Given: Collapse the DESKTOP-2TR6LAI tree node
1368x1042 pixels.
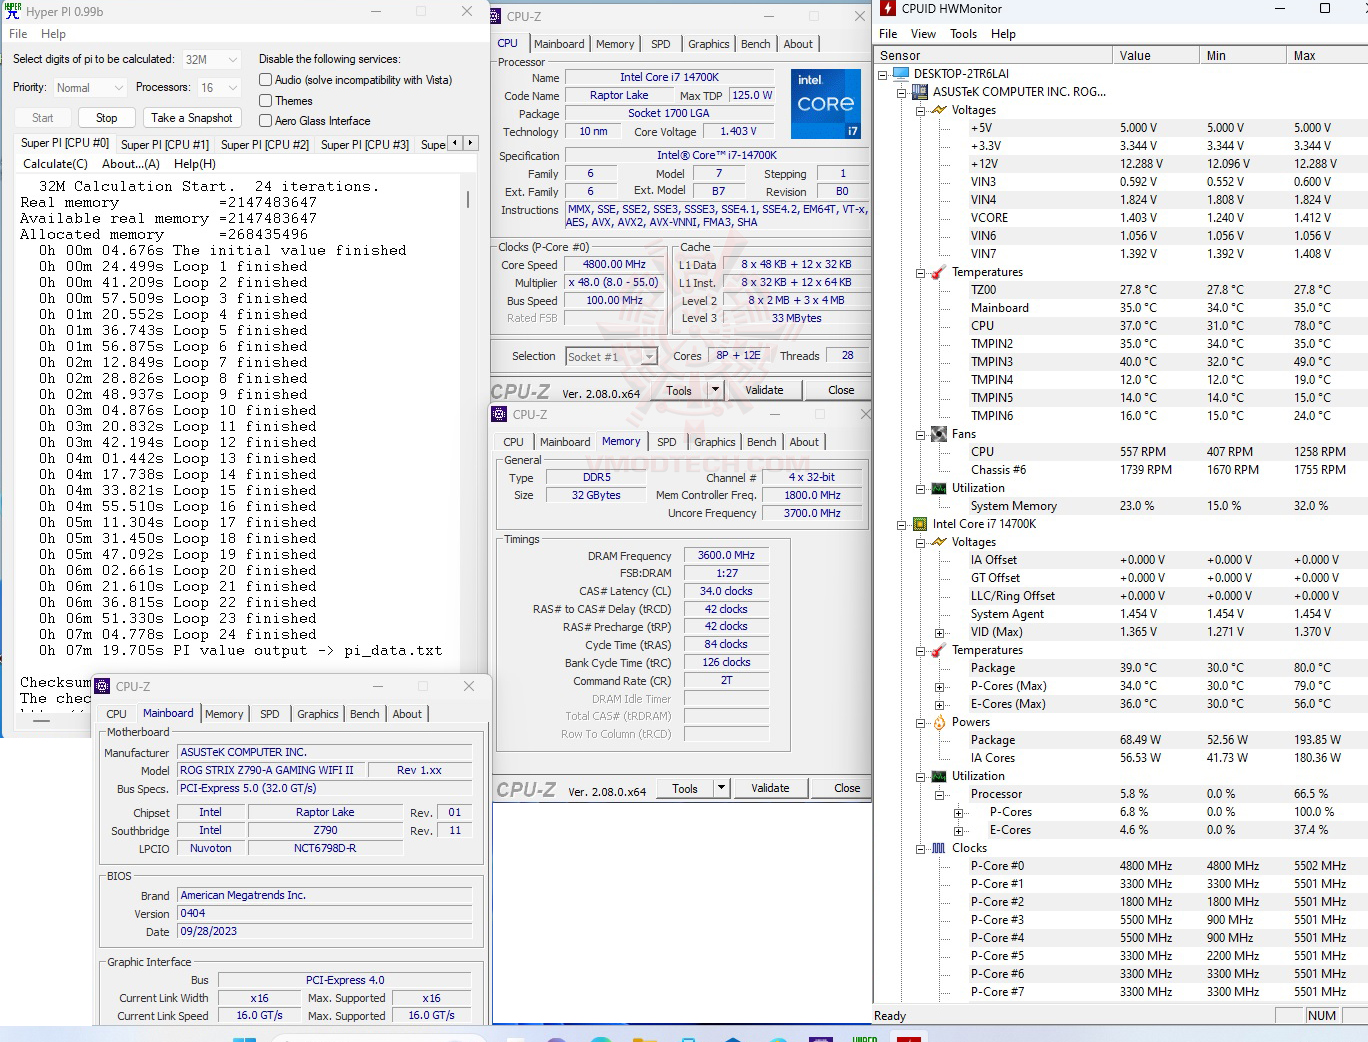Looking at the screenshot, I should [882, 74].
